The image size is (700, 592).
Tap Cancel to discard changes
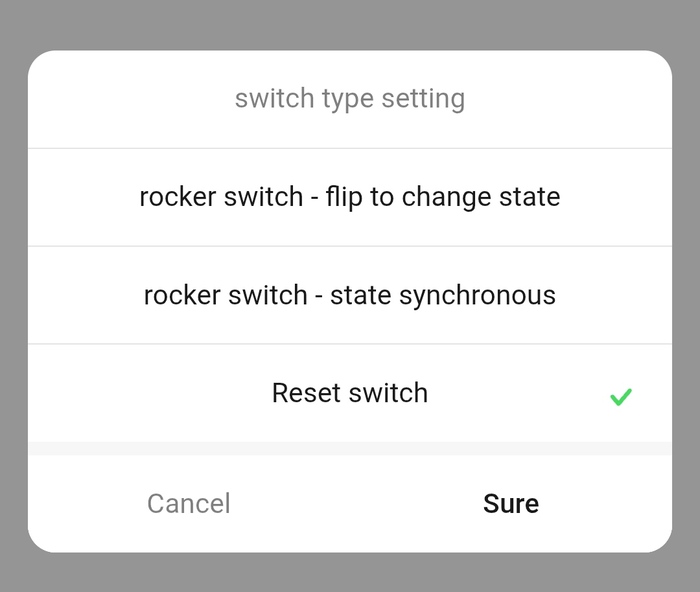tap(188, 503)
